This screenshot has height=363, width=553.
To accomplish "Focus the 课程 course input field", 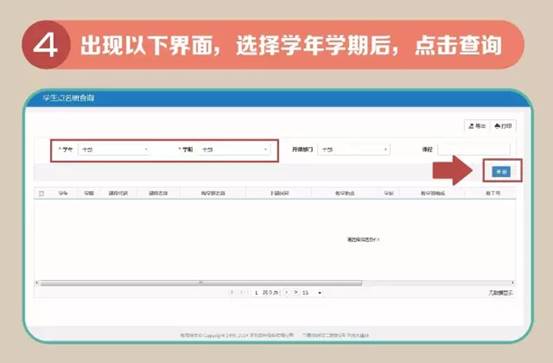I will (474, 150).
